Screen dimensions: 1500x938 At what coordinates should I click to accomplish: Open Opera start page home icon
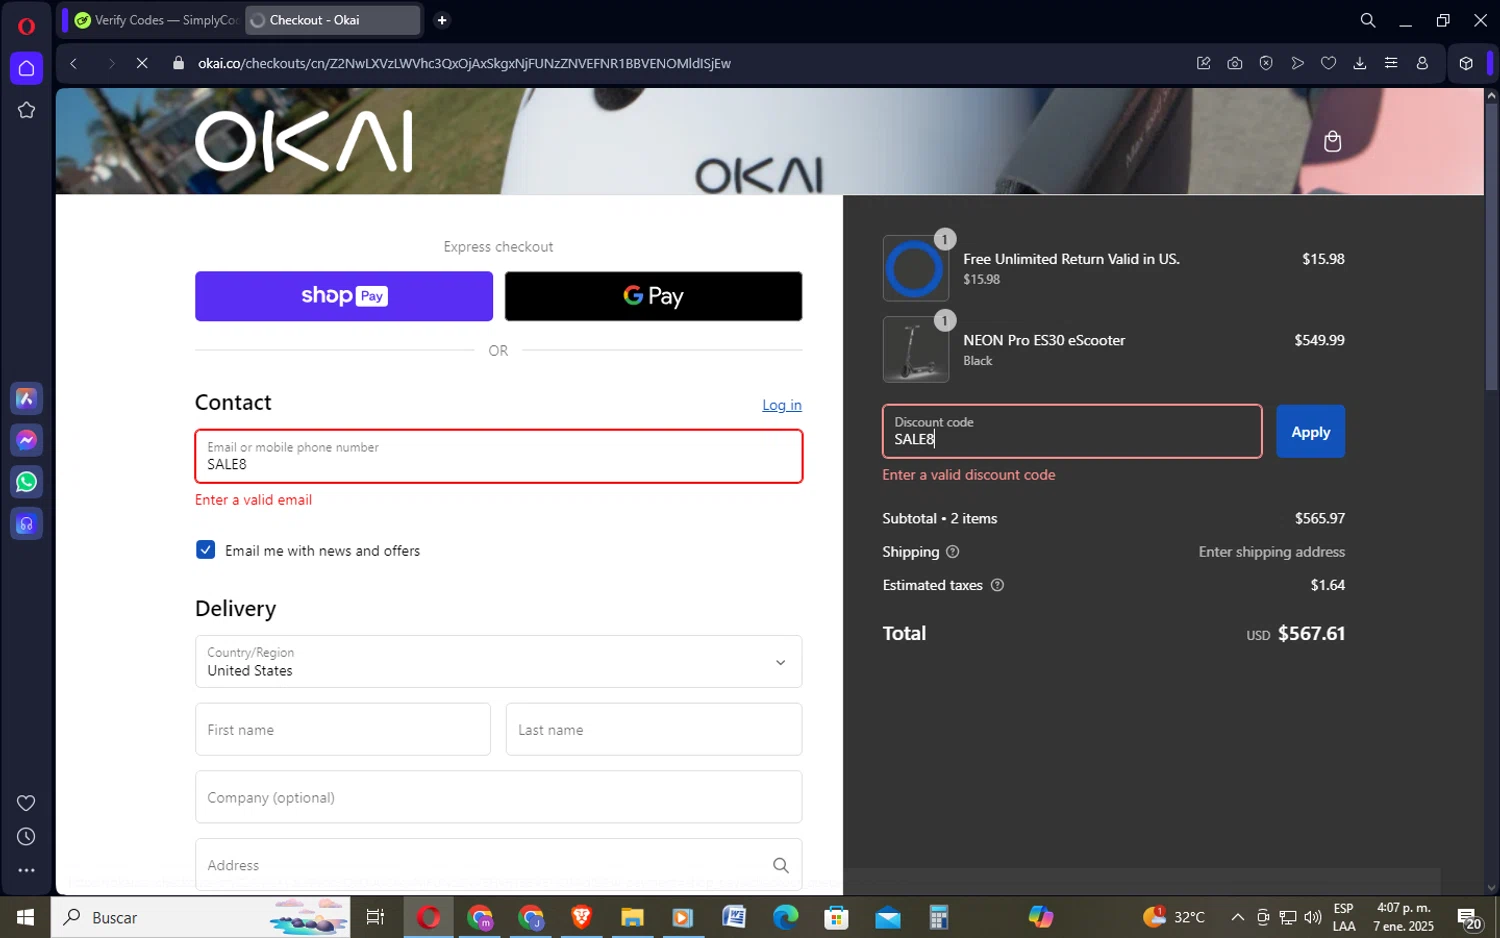click(x=26, y=68)
